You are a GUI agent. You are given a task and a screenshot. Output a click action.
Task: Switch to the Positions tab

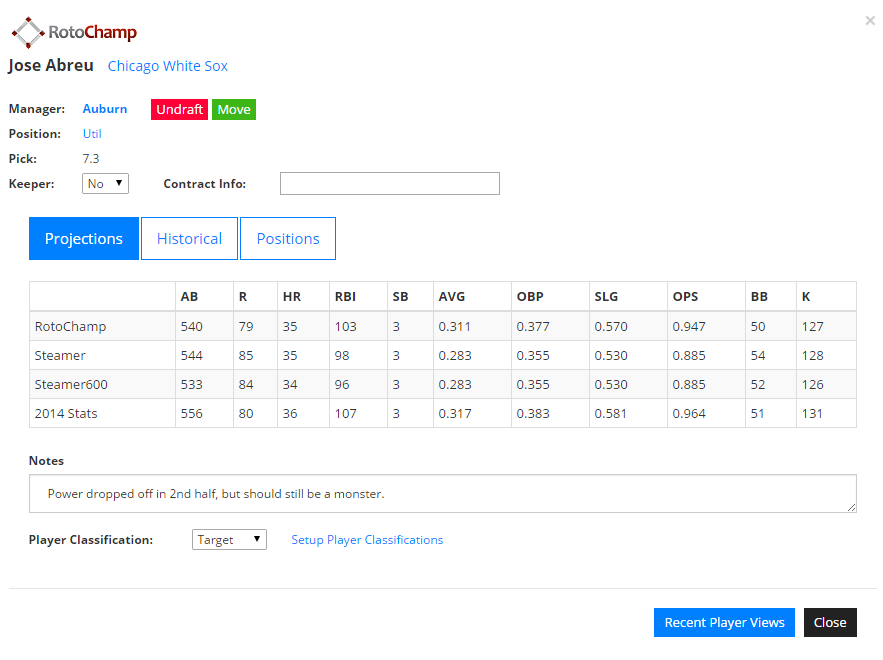point(288,239)
